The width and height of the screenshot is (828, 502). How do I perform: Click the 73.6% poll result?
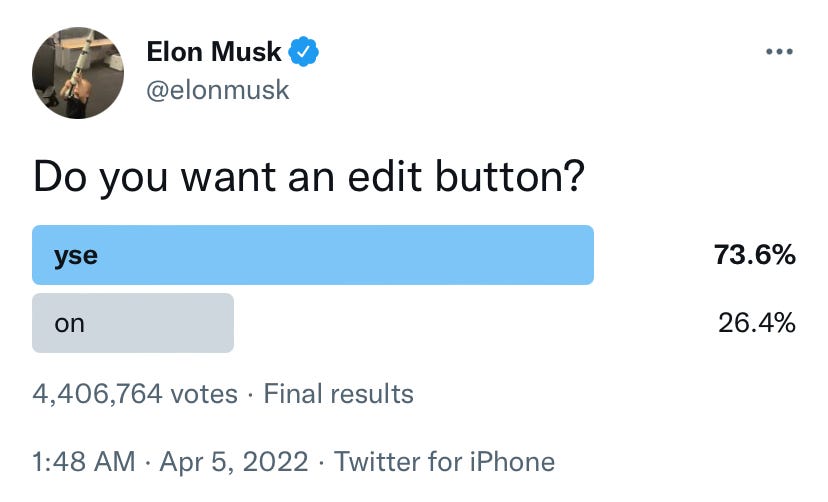tap(755, 255)
